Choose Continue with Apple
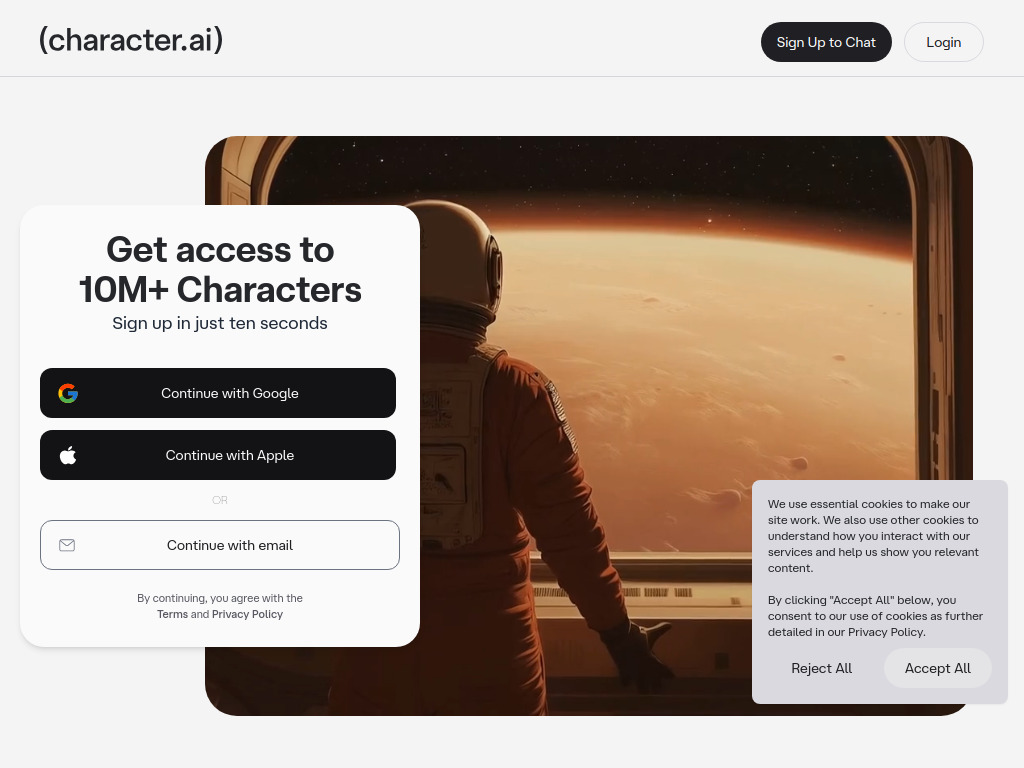 click(218, 455)
